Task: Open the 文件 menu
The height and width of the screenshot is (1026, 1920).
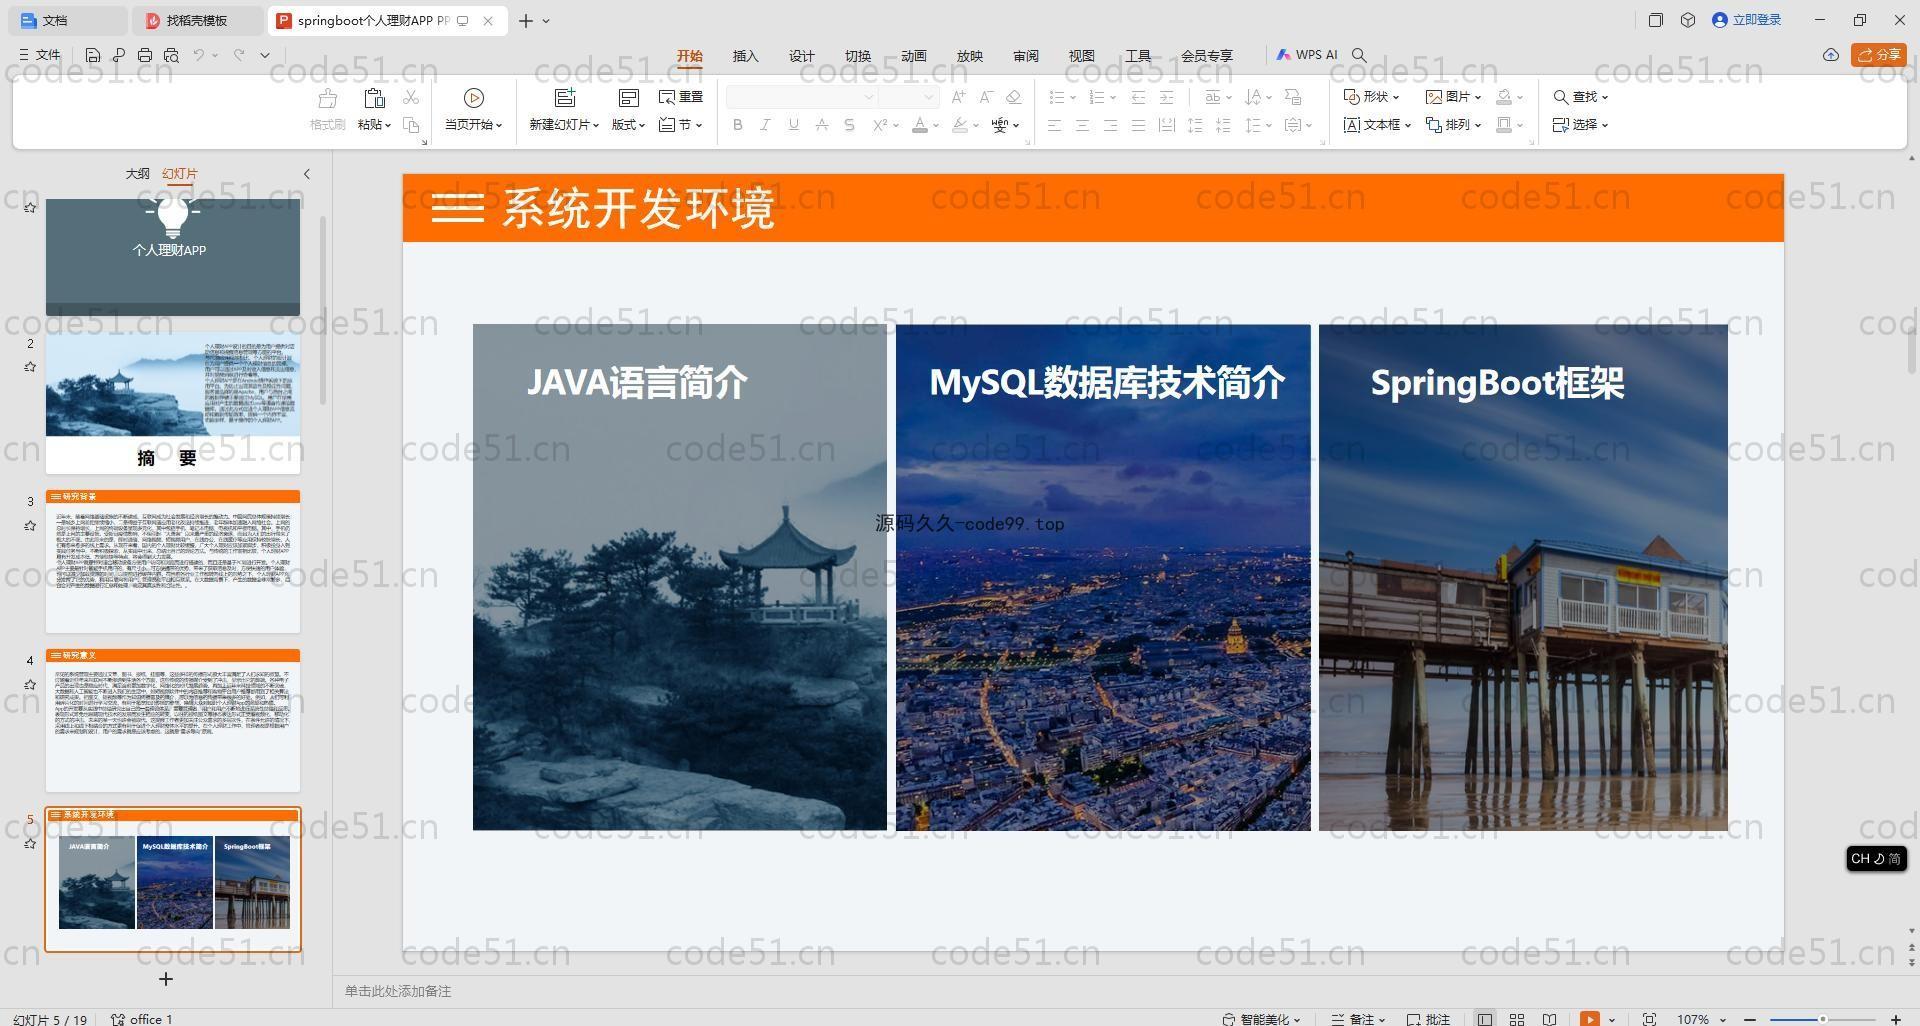Action: click(x=40, y=55)
